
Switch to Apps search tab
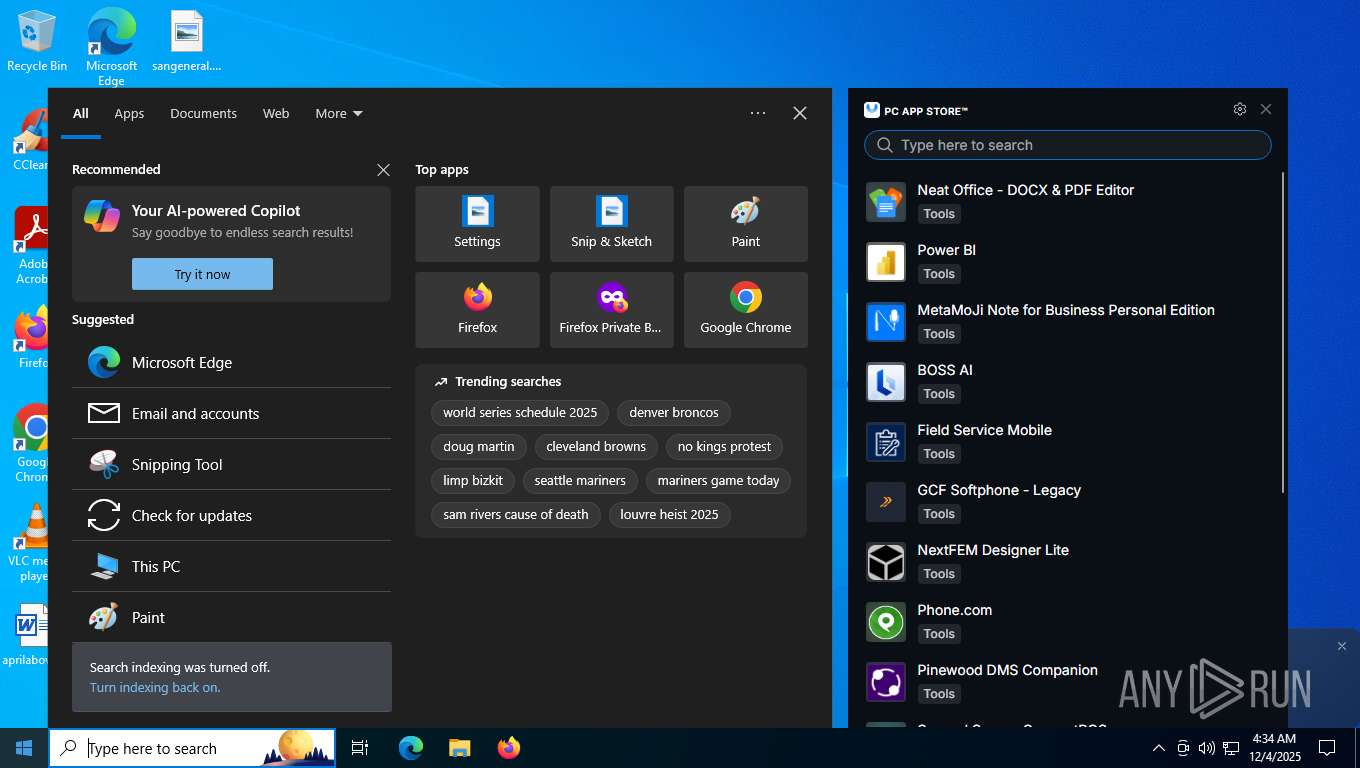tap(129, 113)
